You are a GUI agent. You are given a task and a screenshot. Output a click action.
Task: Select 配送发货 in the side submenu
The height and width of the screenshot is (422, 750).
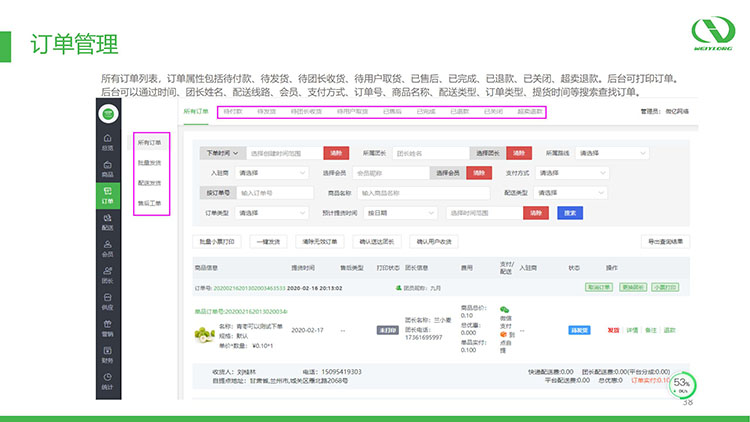tap(149, 183)
